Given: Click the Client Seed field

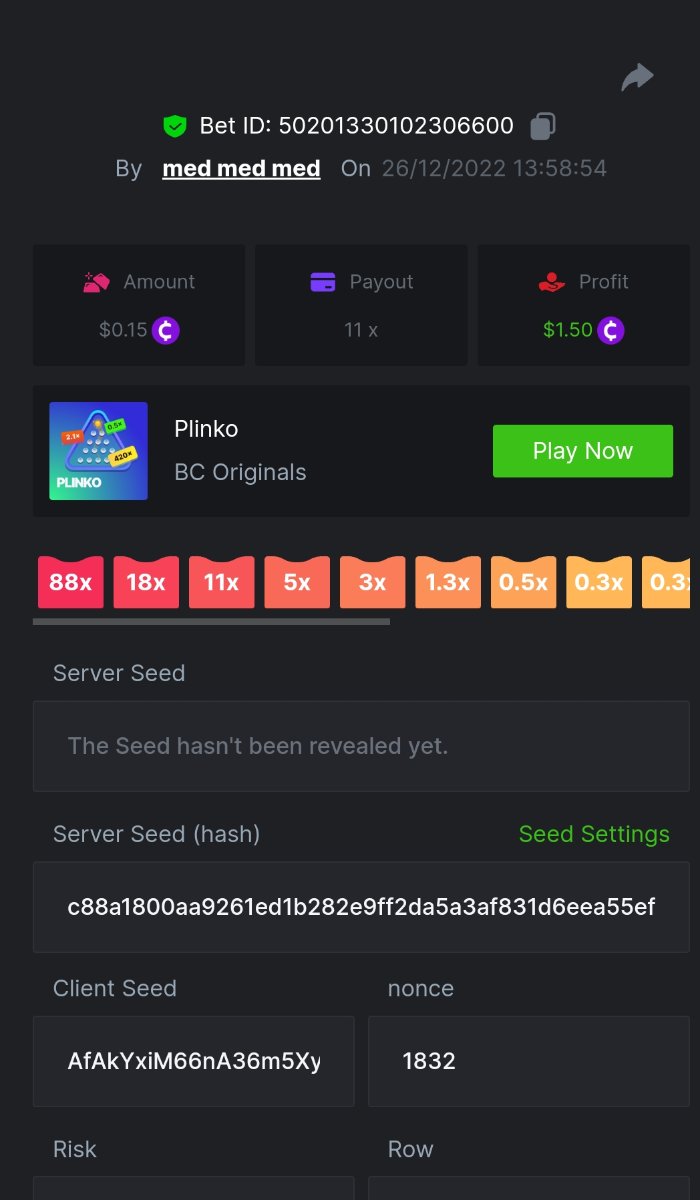Looking at the screenshot, I should click(194, 1061).
